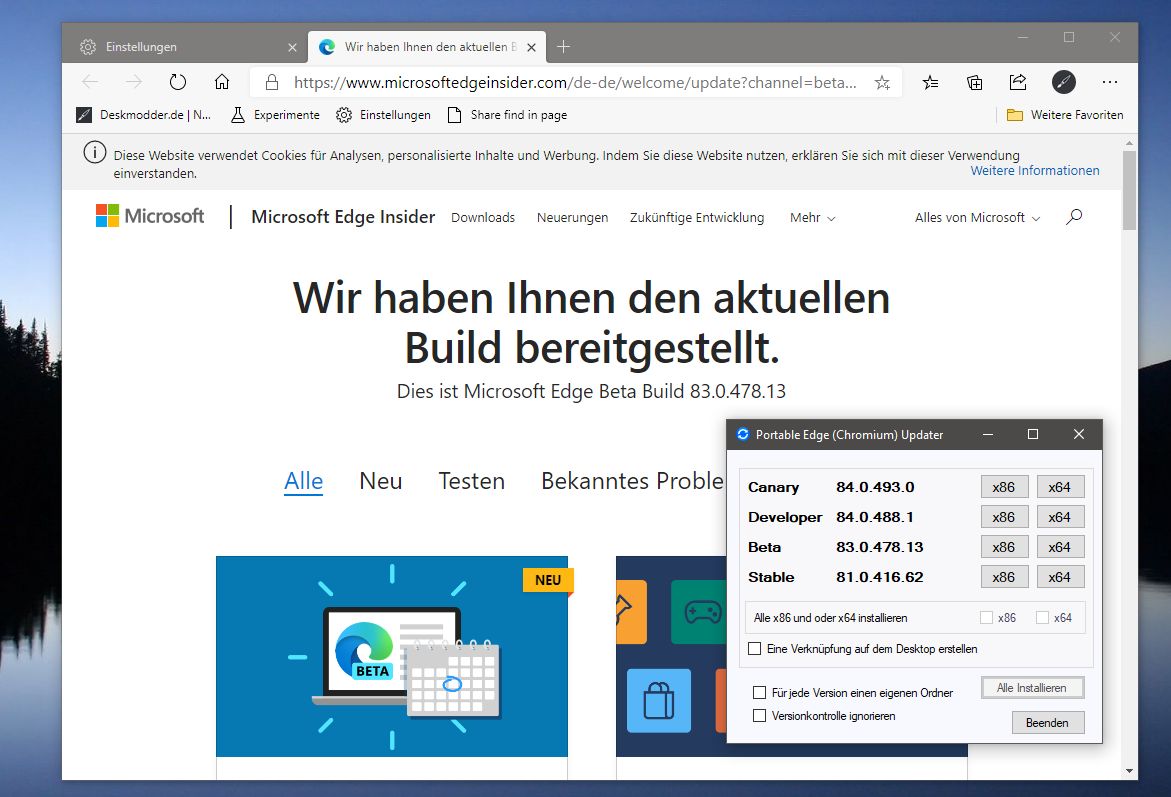Open the user profile avatar
Viewport: 1171px width, 797px height.
coord(1063,82)
